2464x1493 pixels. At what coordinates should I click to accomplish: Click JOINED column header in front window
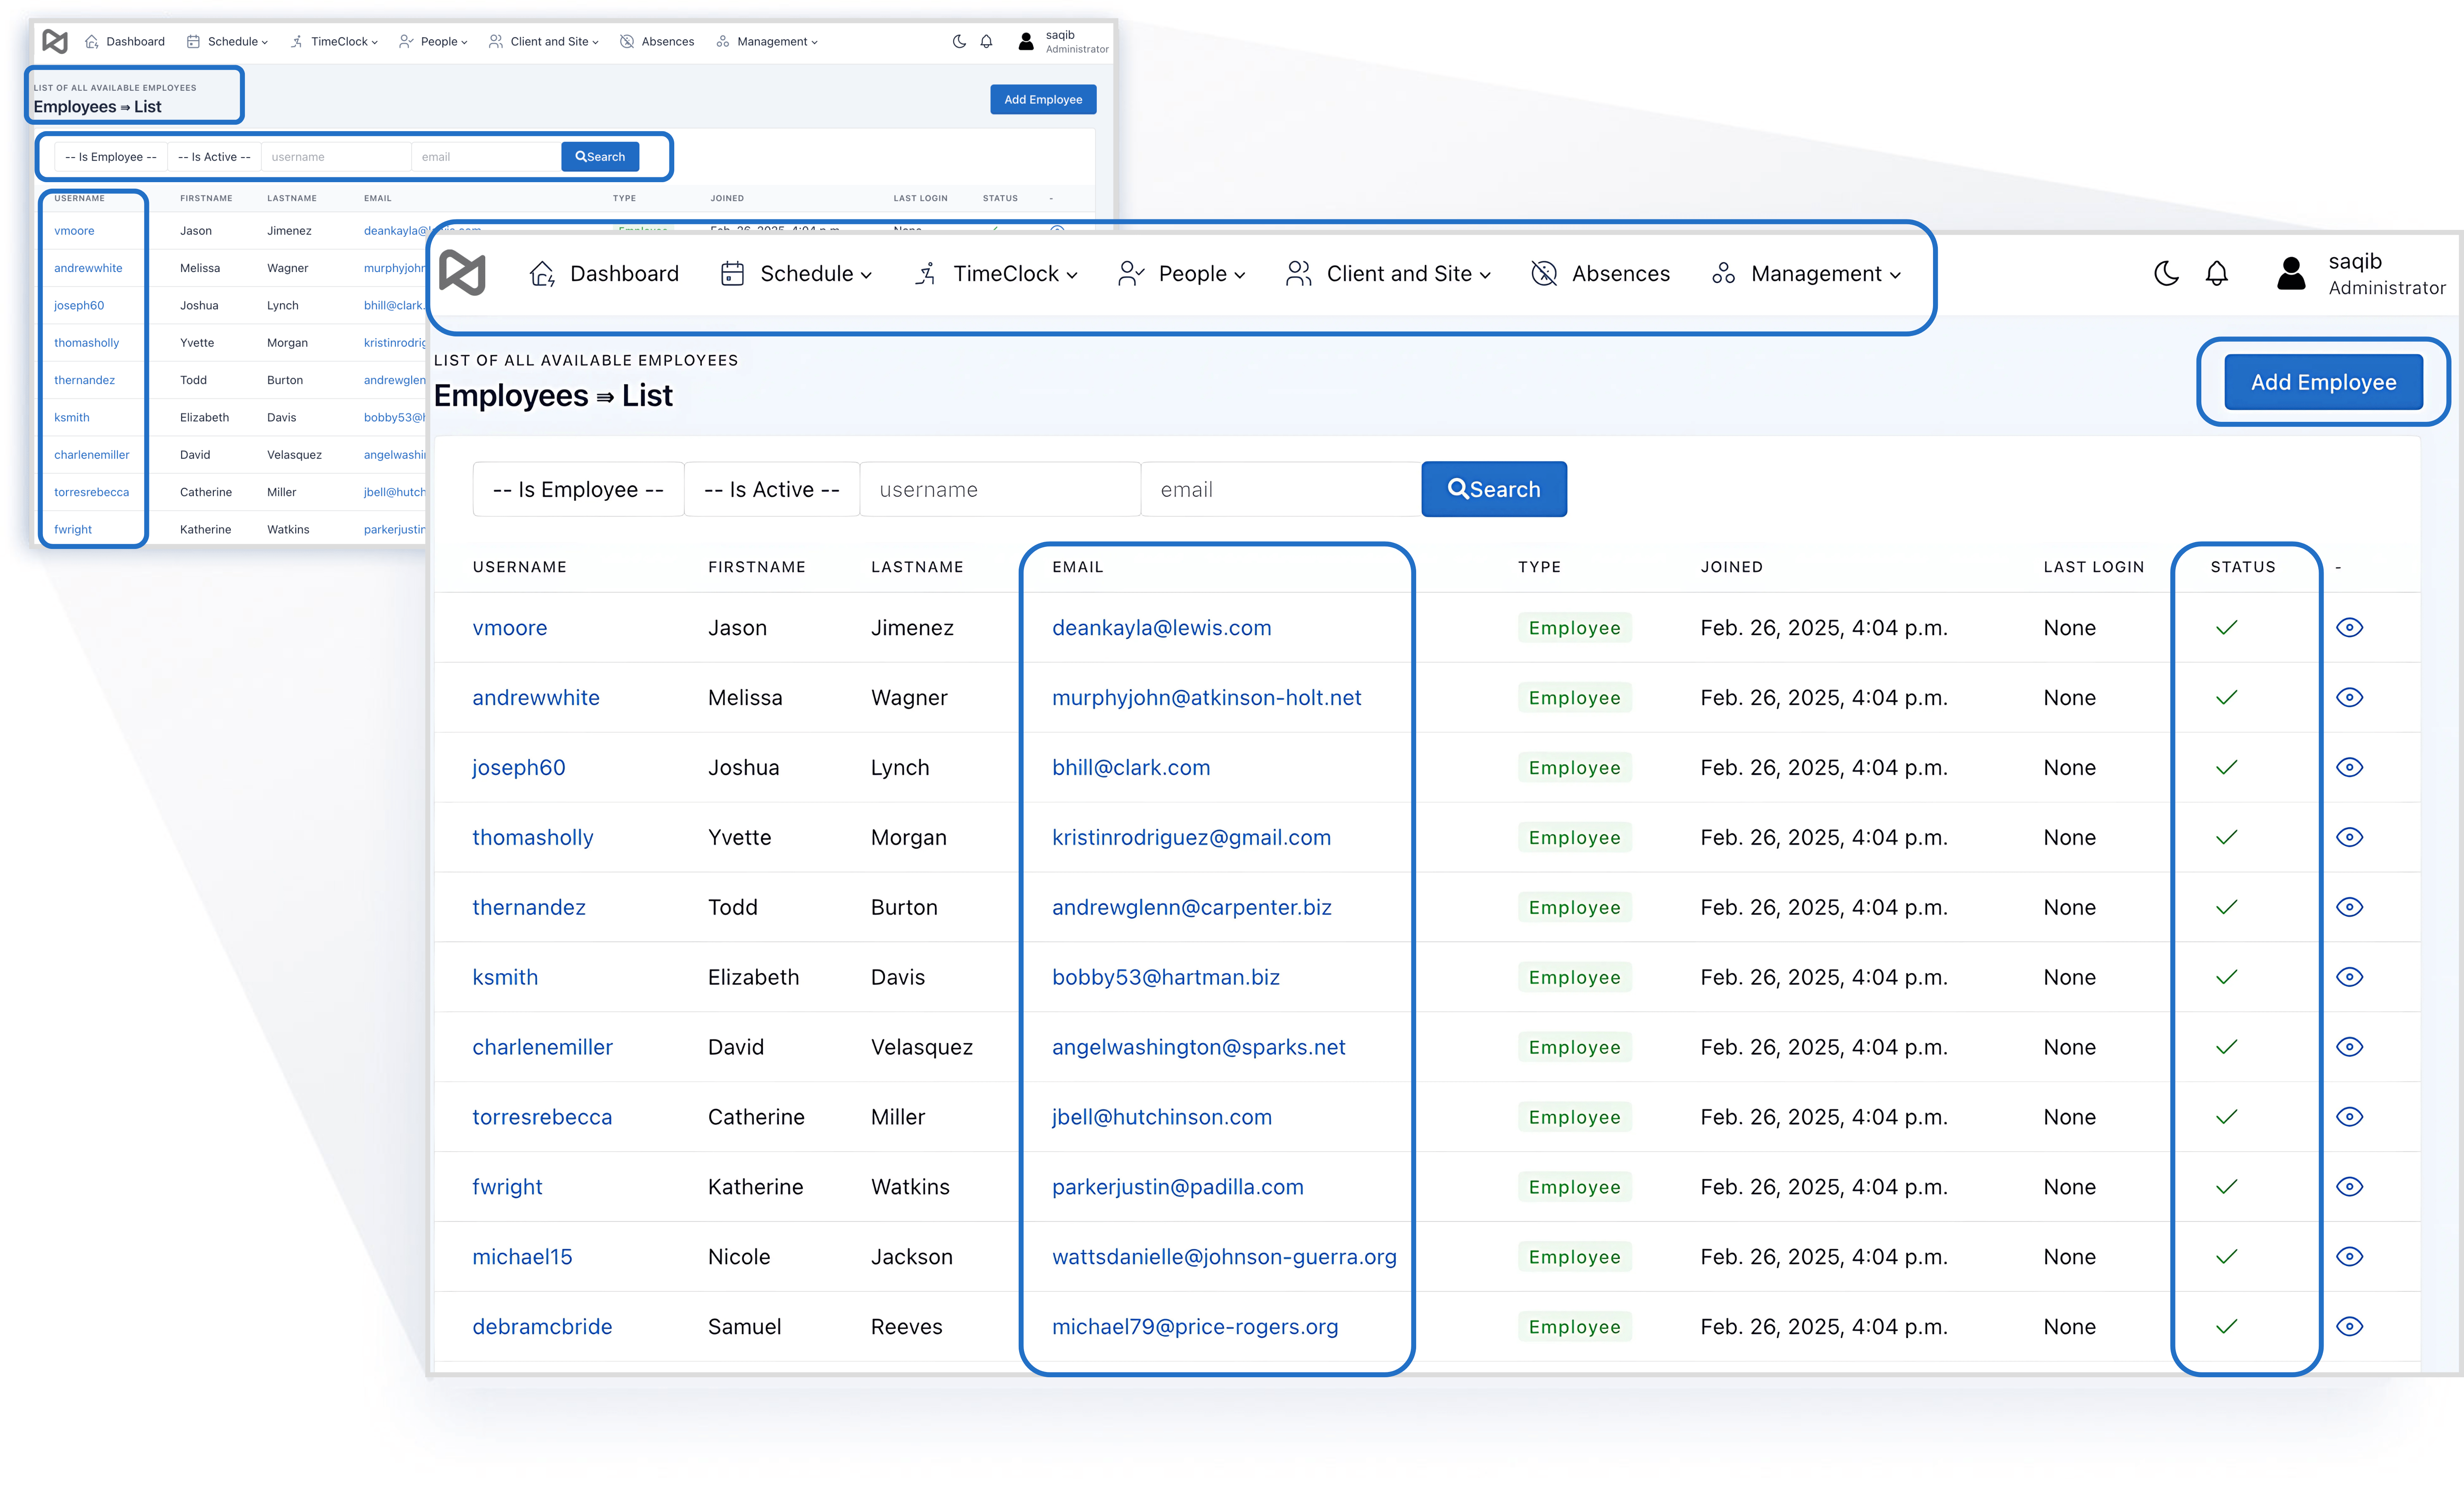1731,567
